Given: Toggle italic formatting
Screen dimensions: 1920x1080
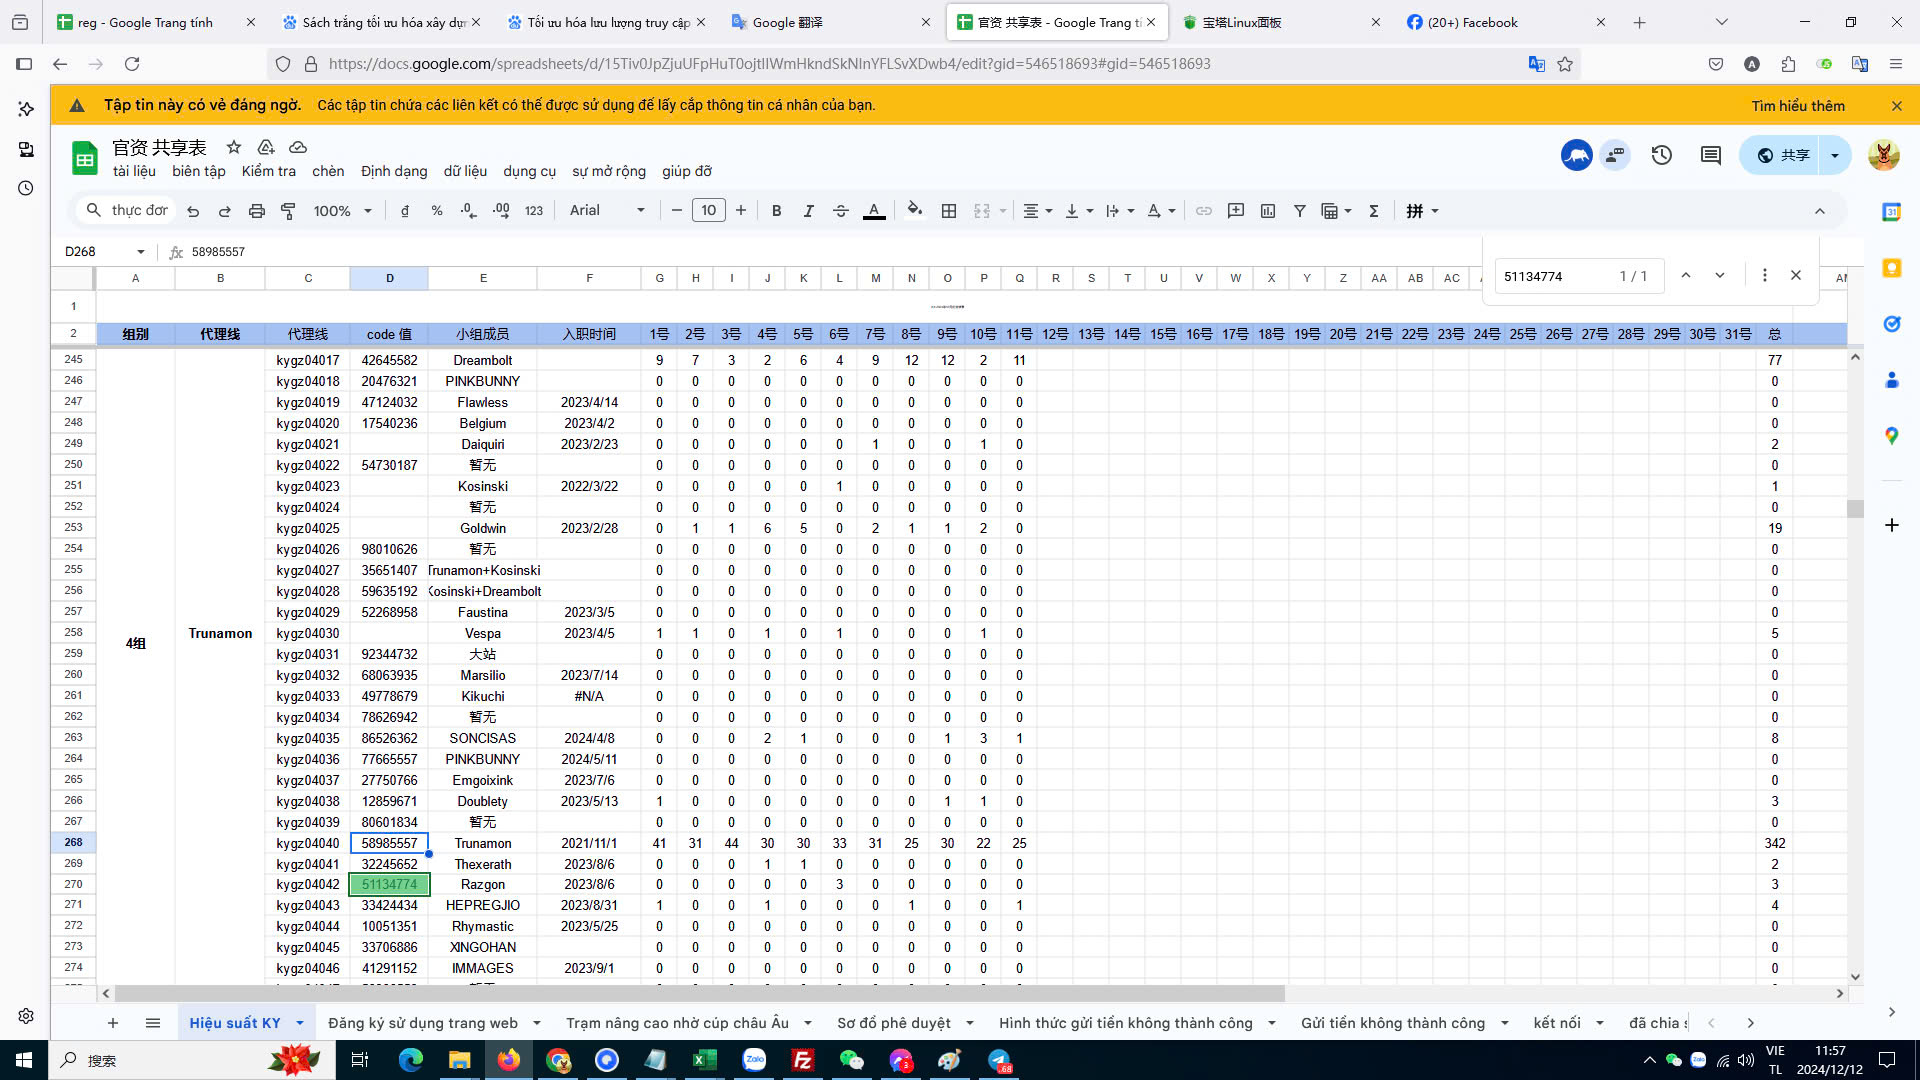Looking at the screenshot, I should coord(808,211).
